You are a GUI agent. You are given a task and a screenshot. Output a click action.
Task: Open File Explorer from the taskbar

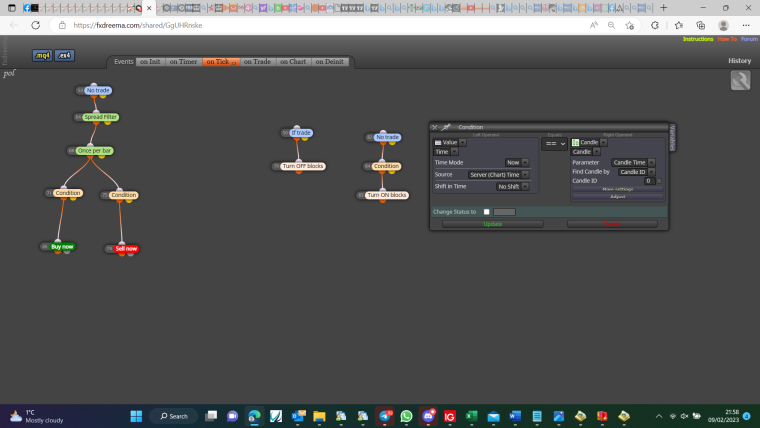click(319, 416)
